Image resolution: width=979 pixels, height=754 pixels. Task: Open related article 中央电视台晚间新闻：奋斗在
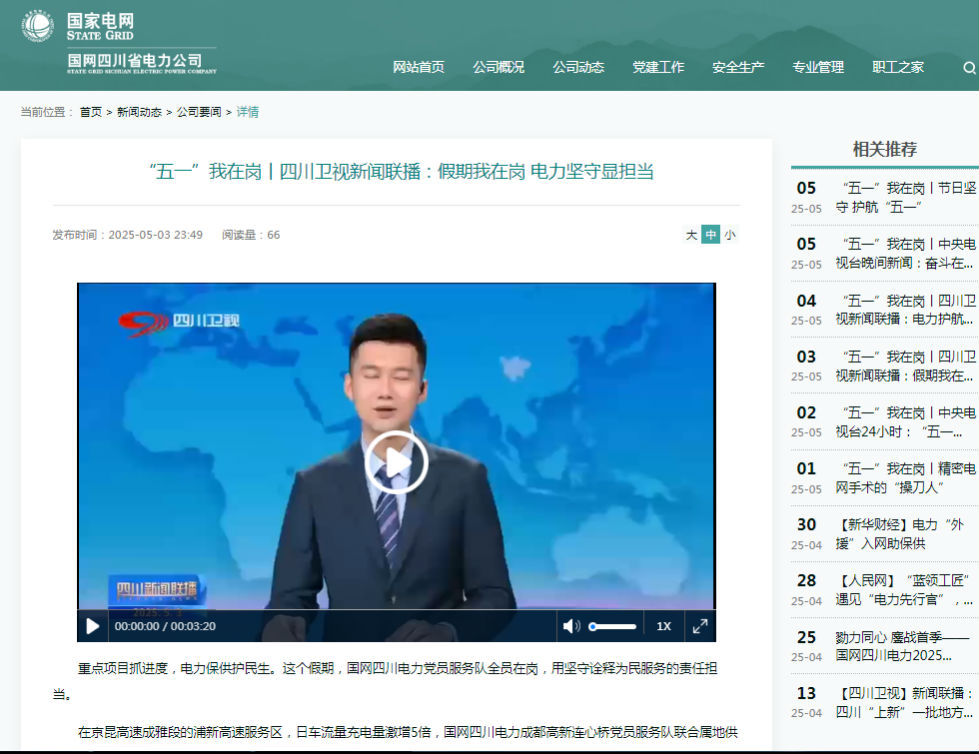906,253
